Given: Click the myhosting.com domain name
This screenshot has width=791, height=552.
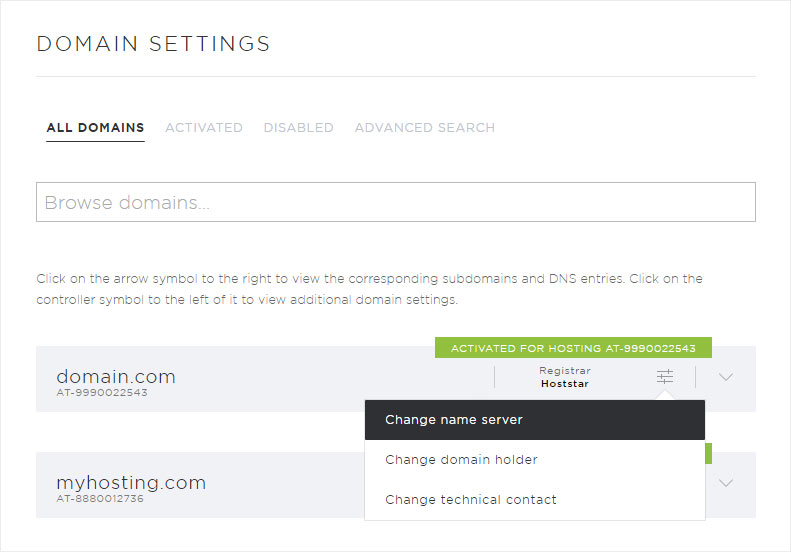Looking at the screenshot, I should point(131,482).
